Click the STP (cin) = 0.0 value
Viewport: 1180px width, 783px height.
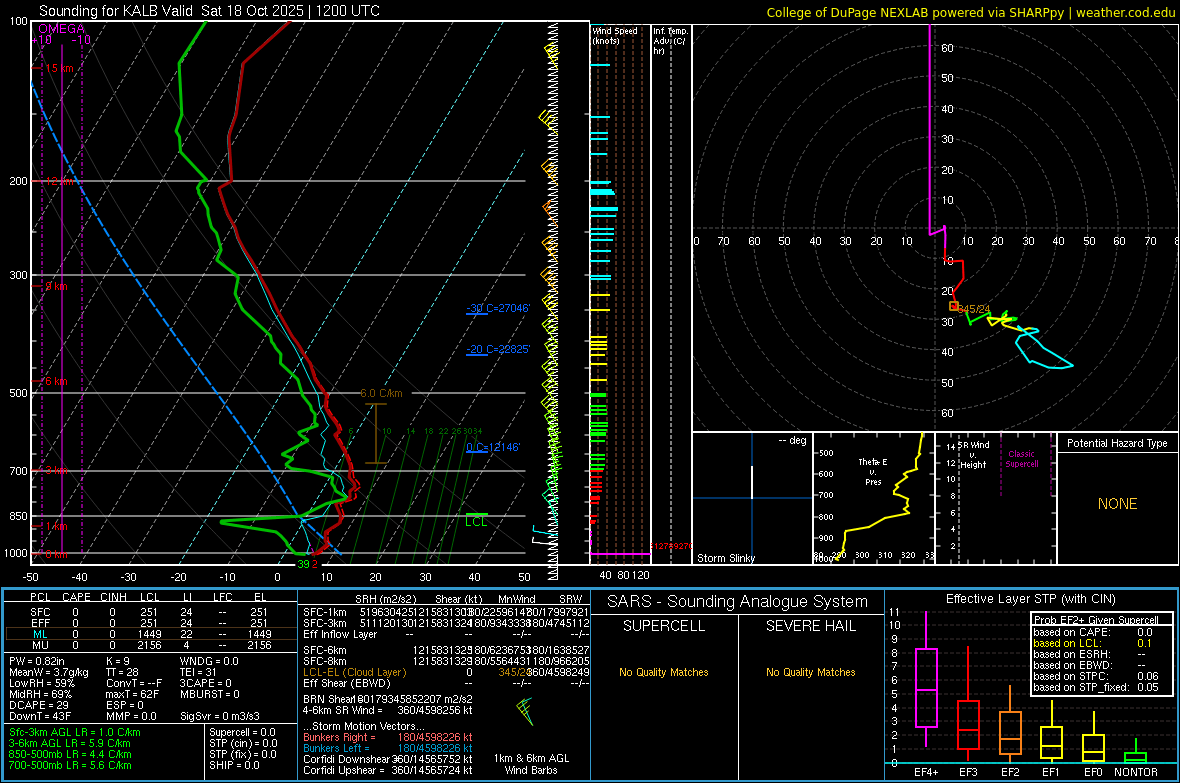coord(243,743)
